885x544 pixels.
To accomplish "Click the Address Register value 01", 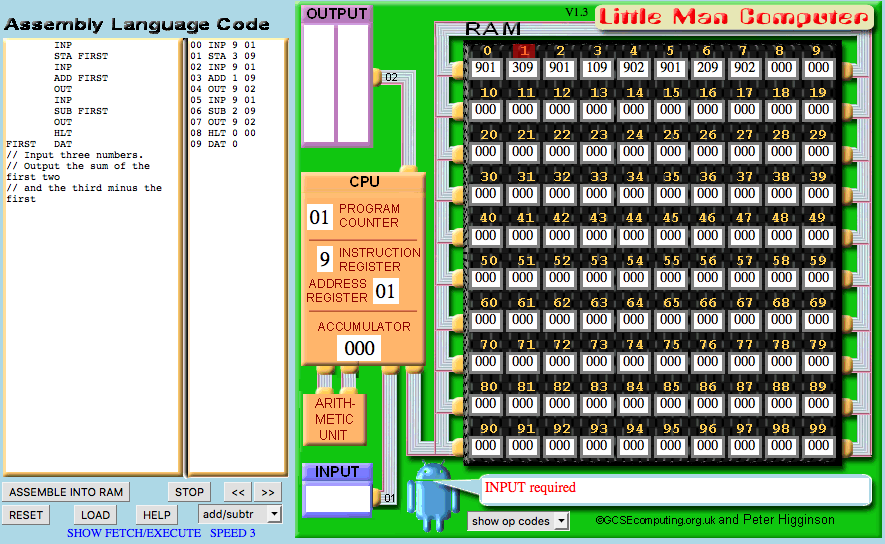I will [x=385, y=291].
